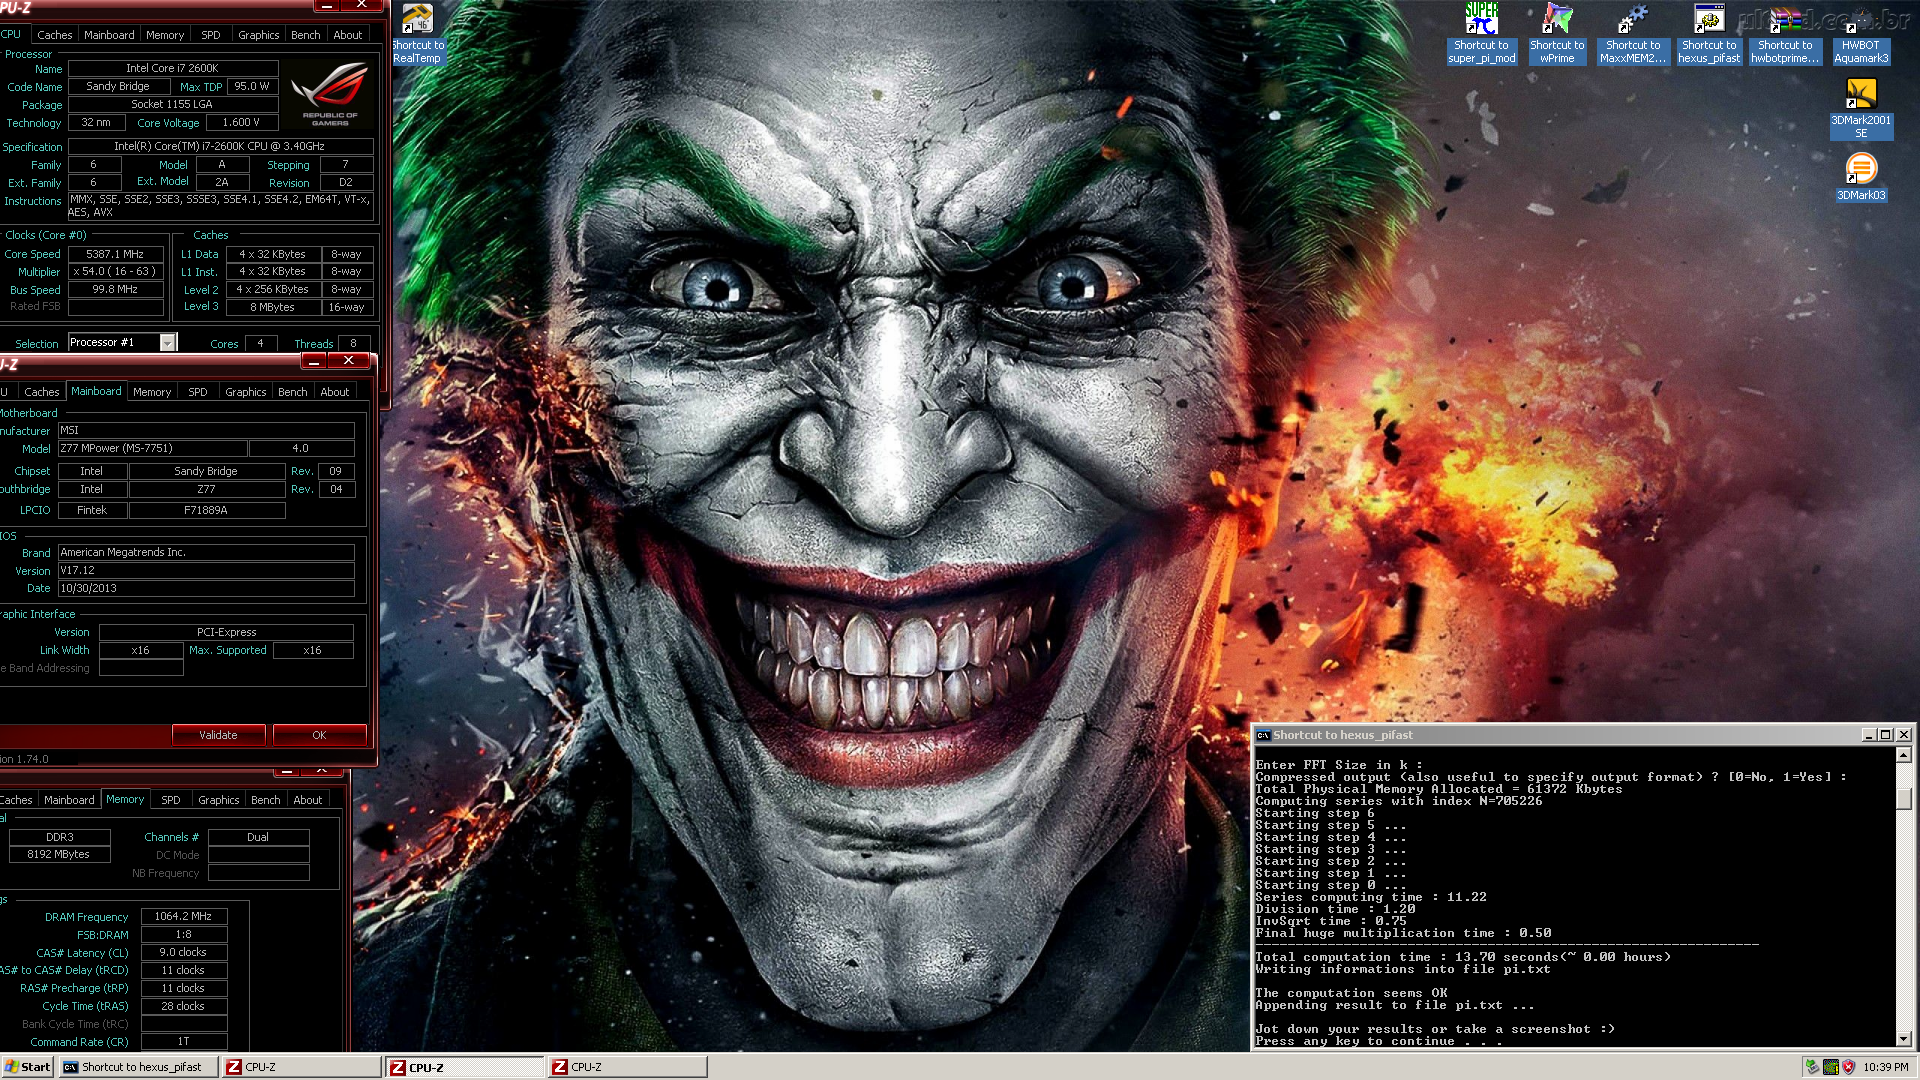
Task: Click the Bus Speed value 99.8 MHz
Action: [x=115, y=289]
